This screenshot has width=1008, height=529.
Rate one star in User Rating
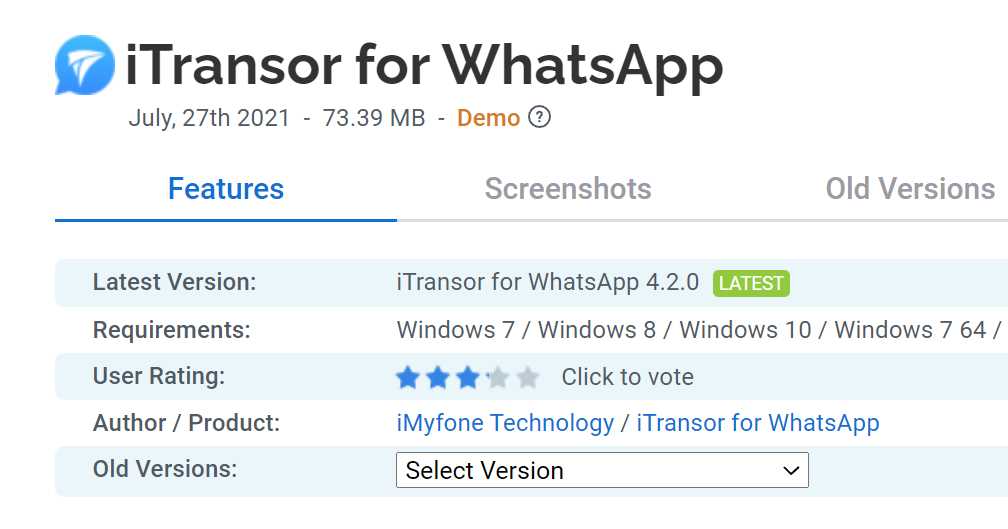(407, 377)
